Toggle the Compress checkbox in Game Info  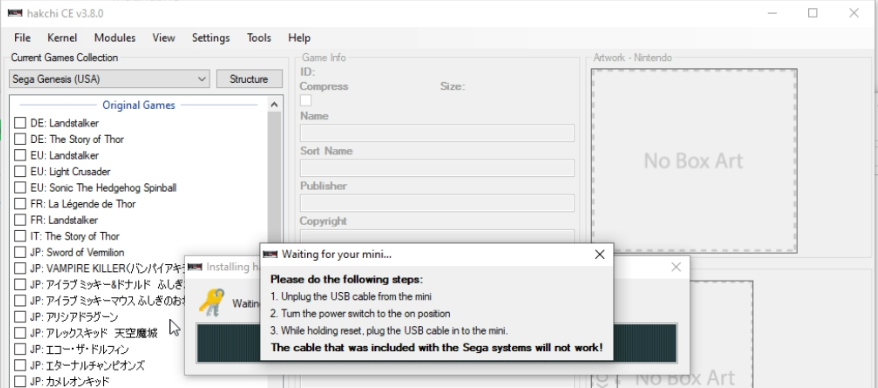click(306, 101)
